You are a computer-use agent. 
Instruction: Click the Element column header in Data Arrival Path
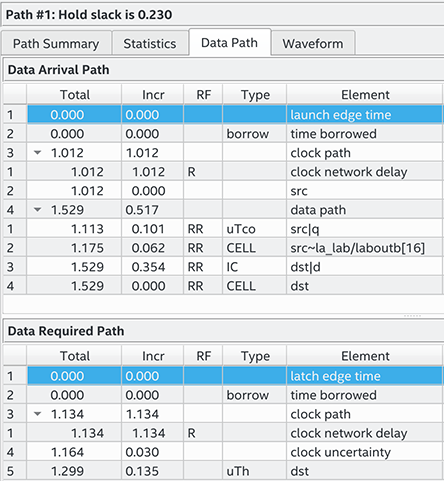click(365, 95)
